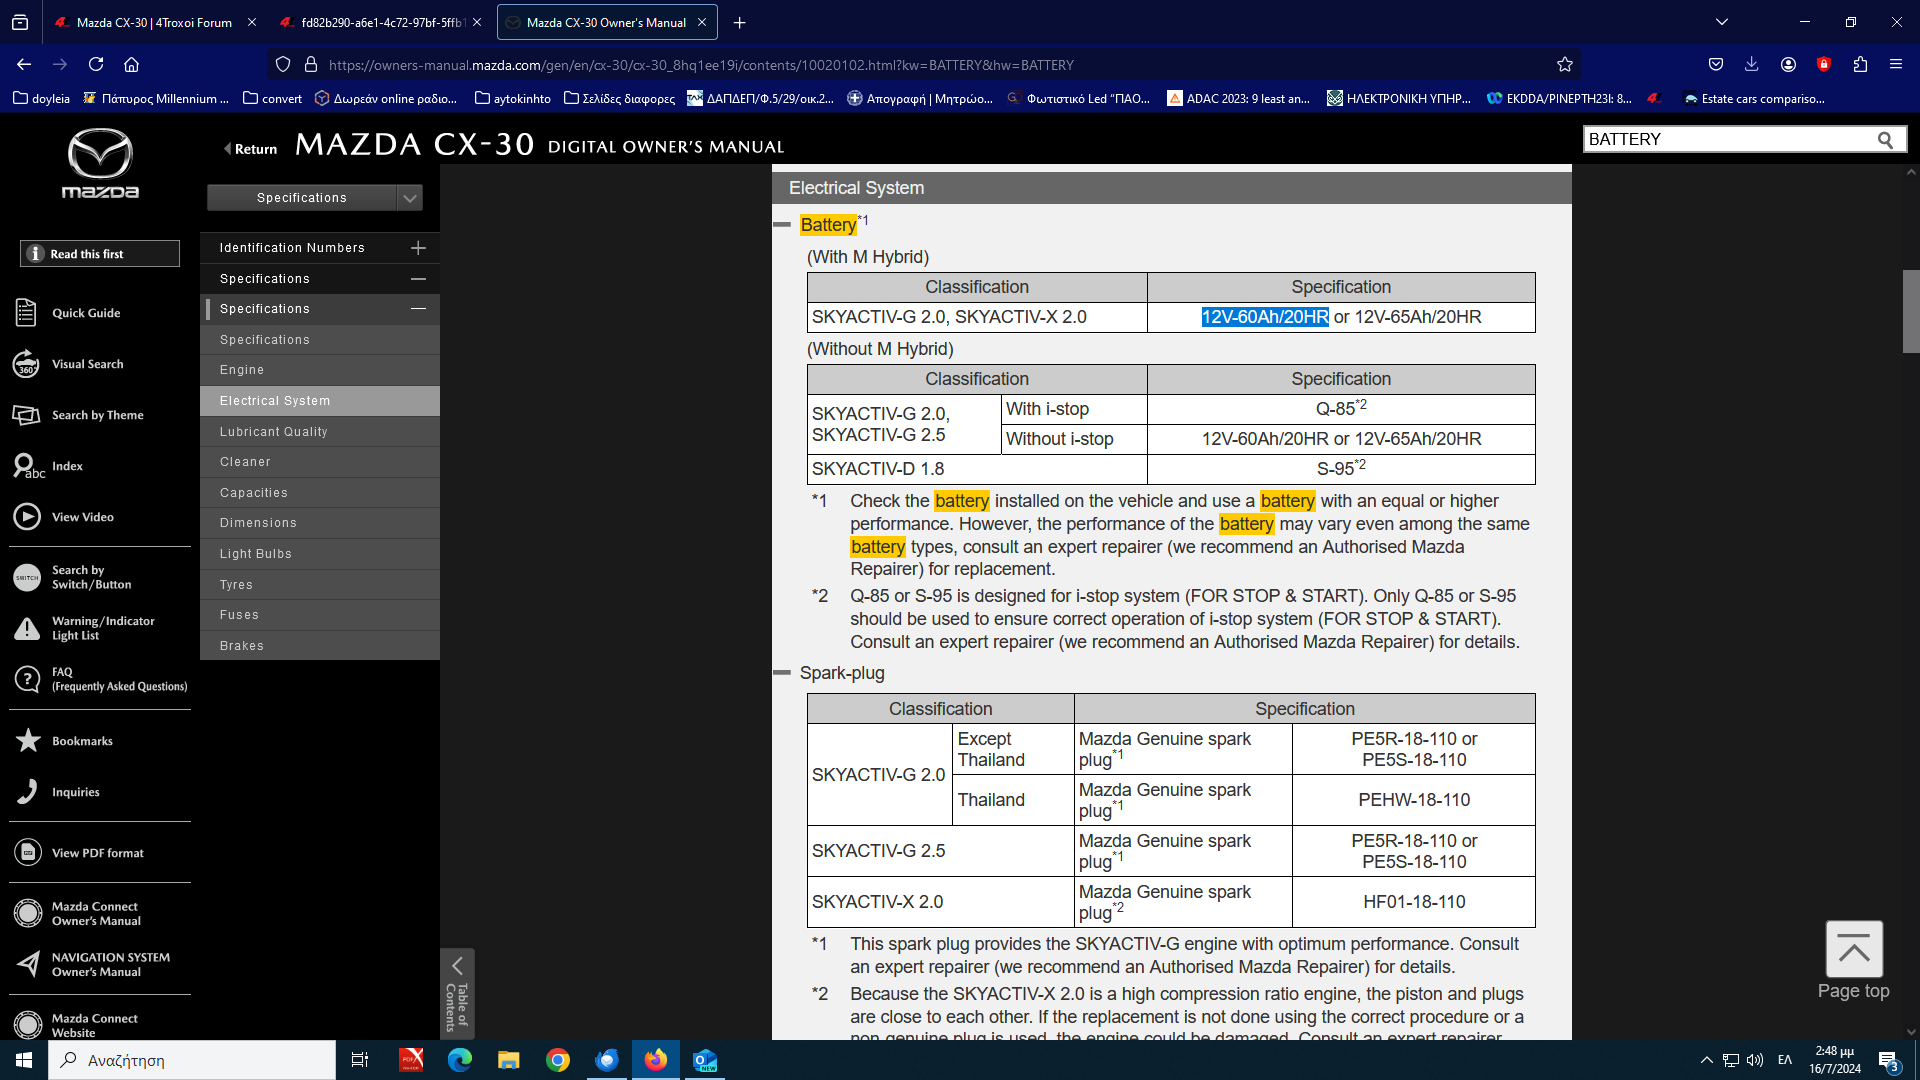Image resolution: width=1920 pixels, height=1080 pixels.
Task: Open Windows Start menu
Action: tap(24, 1060)
